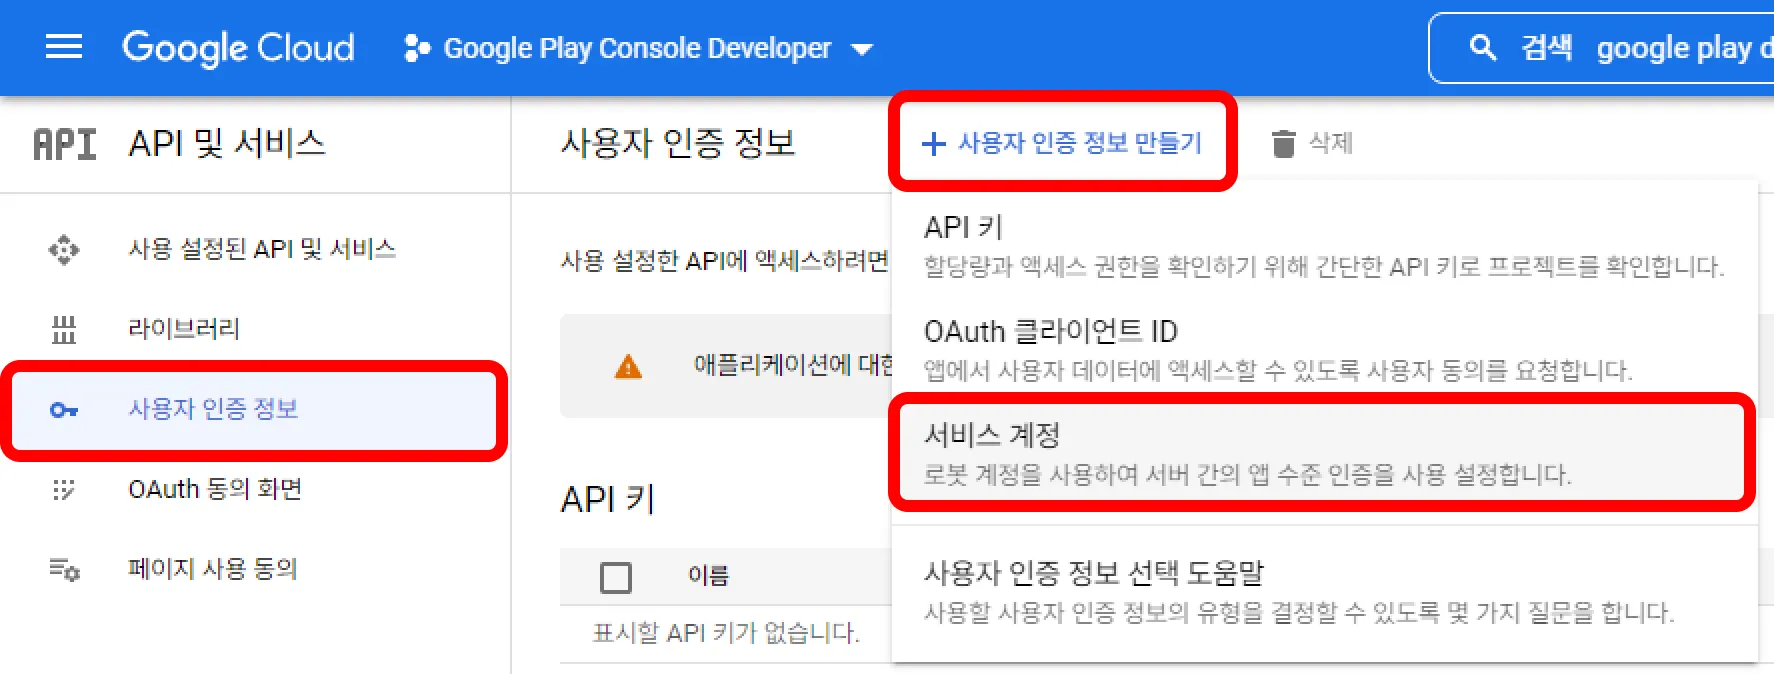Click the 이름 column header
The width and height of the screenshot is (1774, 674).
pos(709,576)
